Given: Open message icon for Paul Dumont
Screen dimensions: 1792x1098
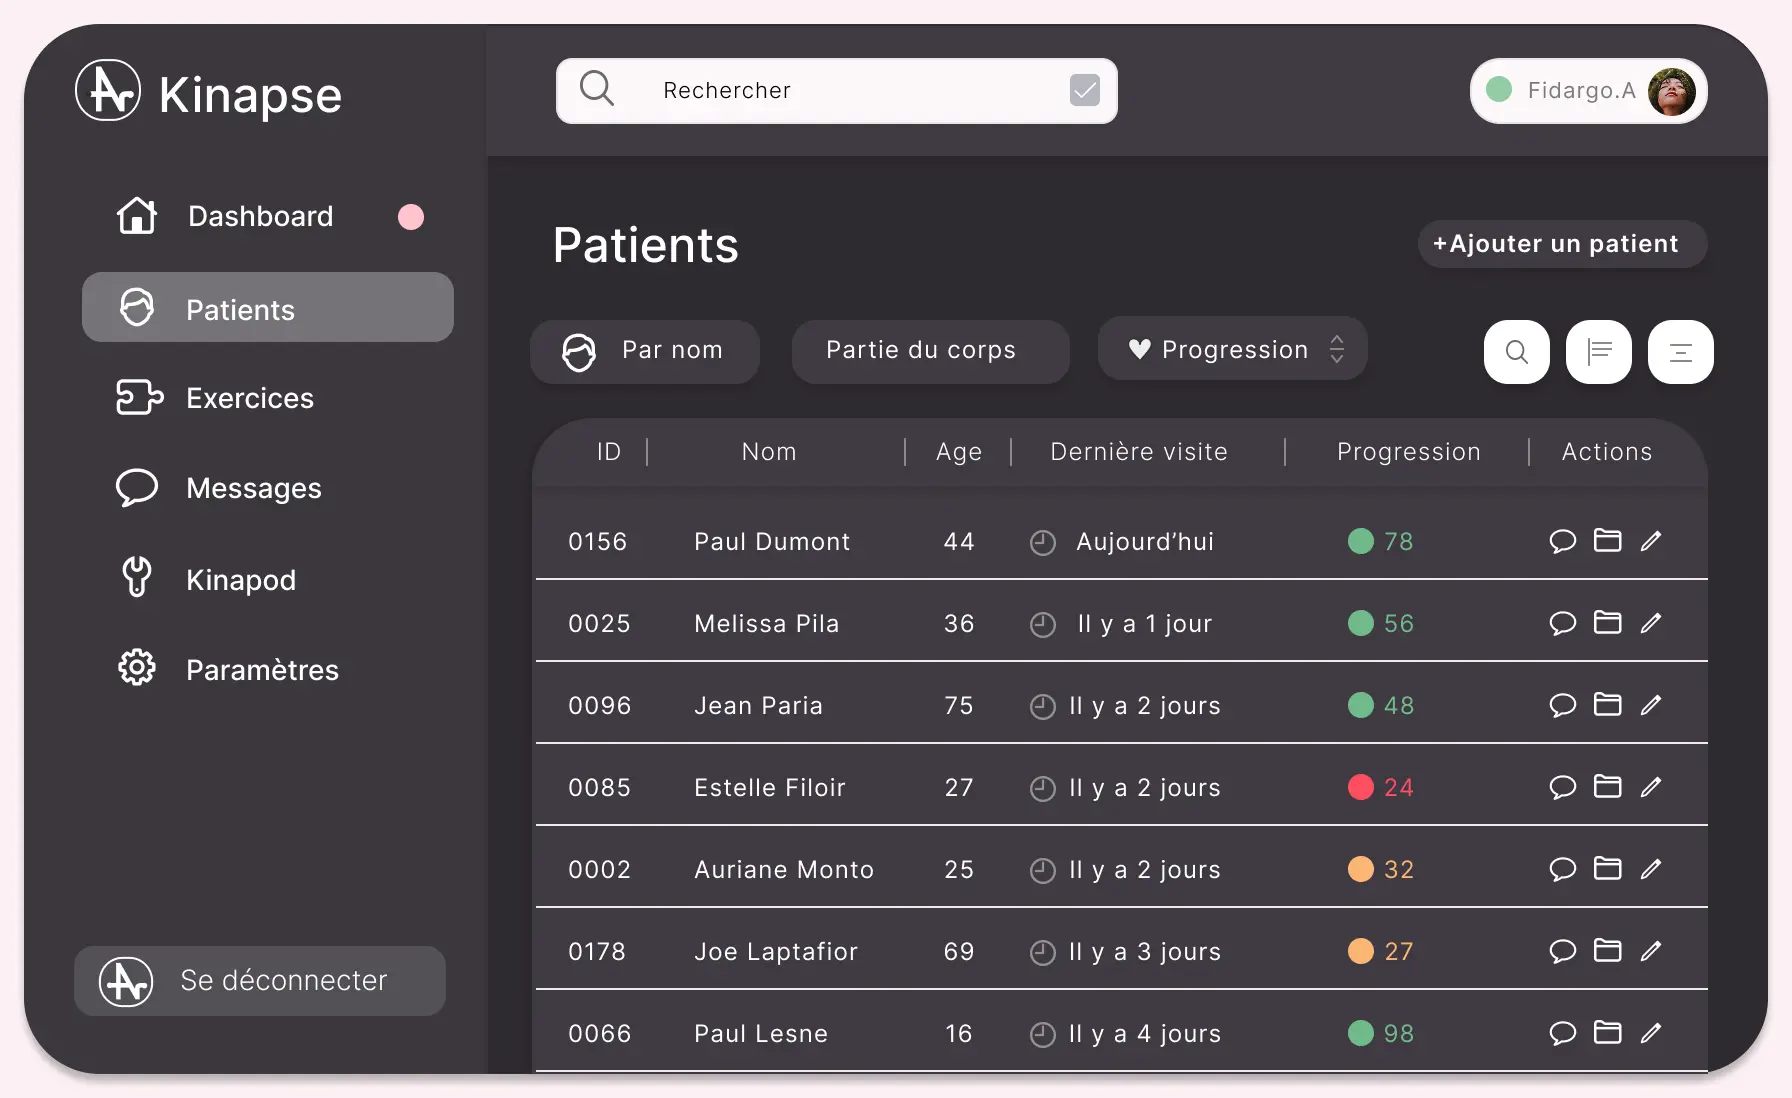Looking at the screenshot, I should pos(1562,541).
